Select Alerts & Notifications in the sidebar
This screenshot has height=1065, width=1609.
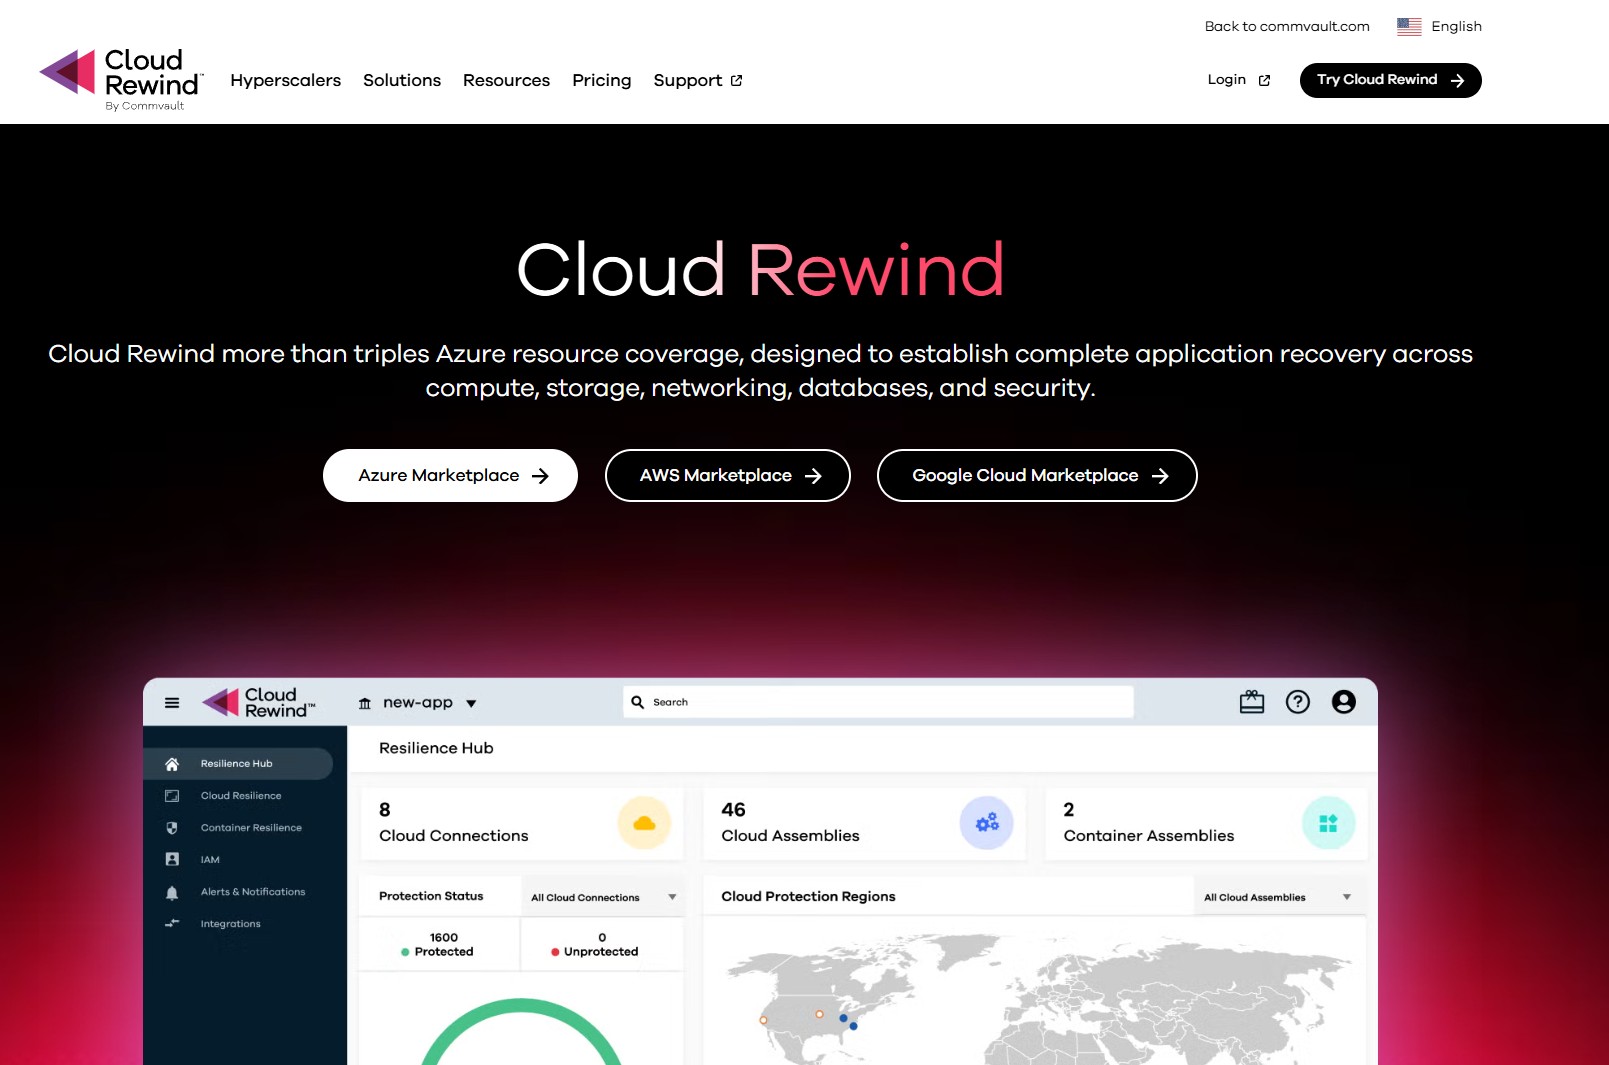239,892
